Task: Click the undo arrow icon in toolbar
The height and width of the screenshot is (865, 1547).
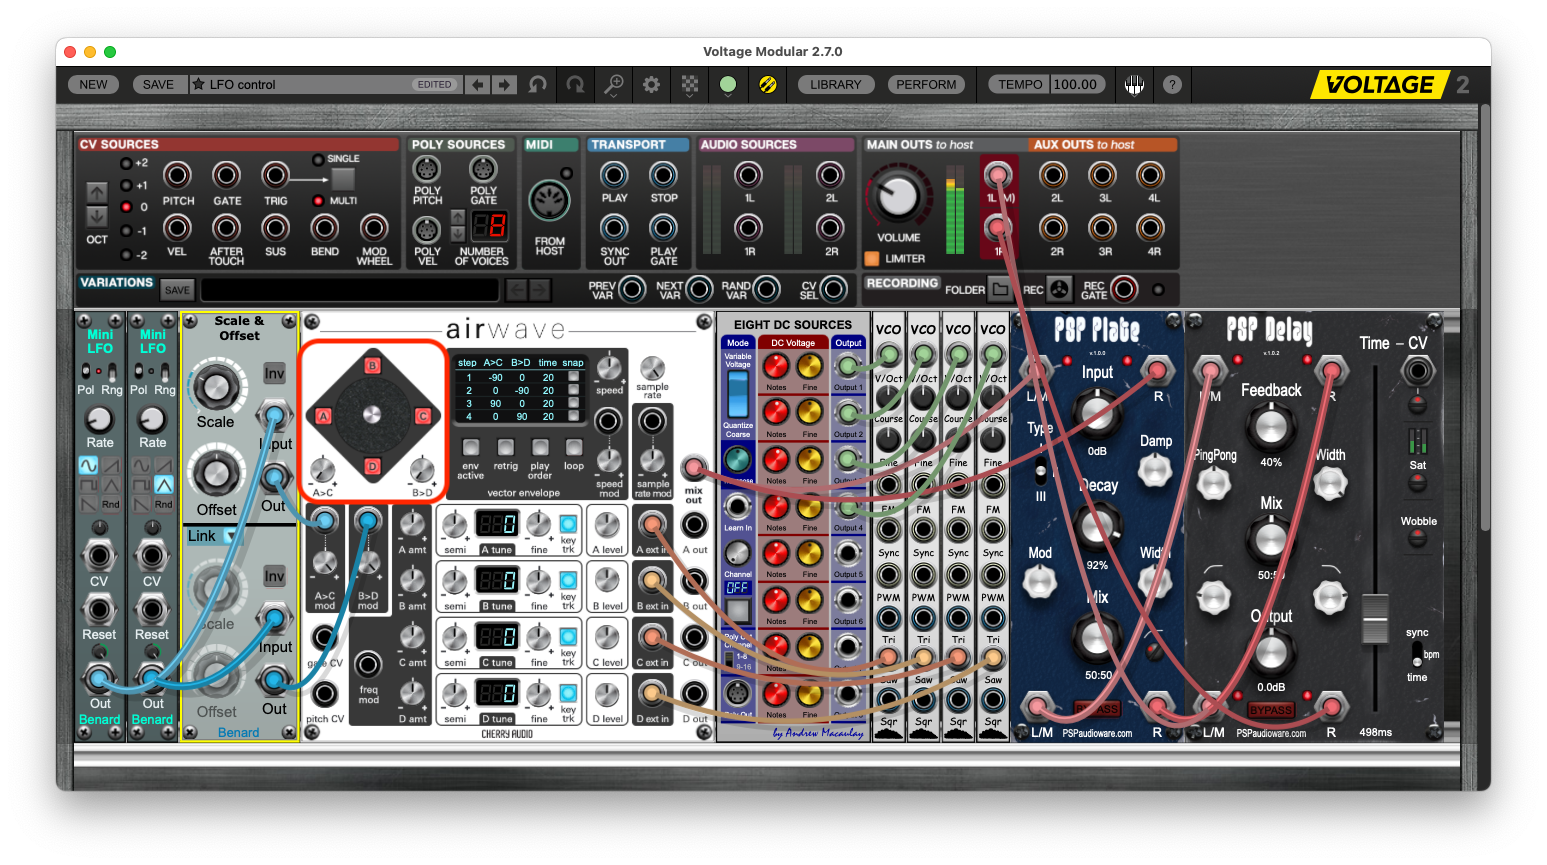Action: coord(538,85)
